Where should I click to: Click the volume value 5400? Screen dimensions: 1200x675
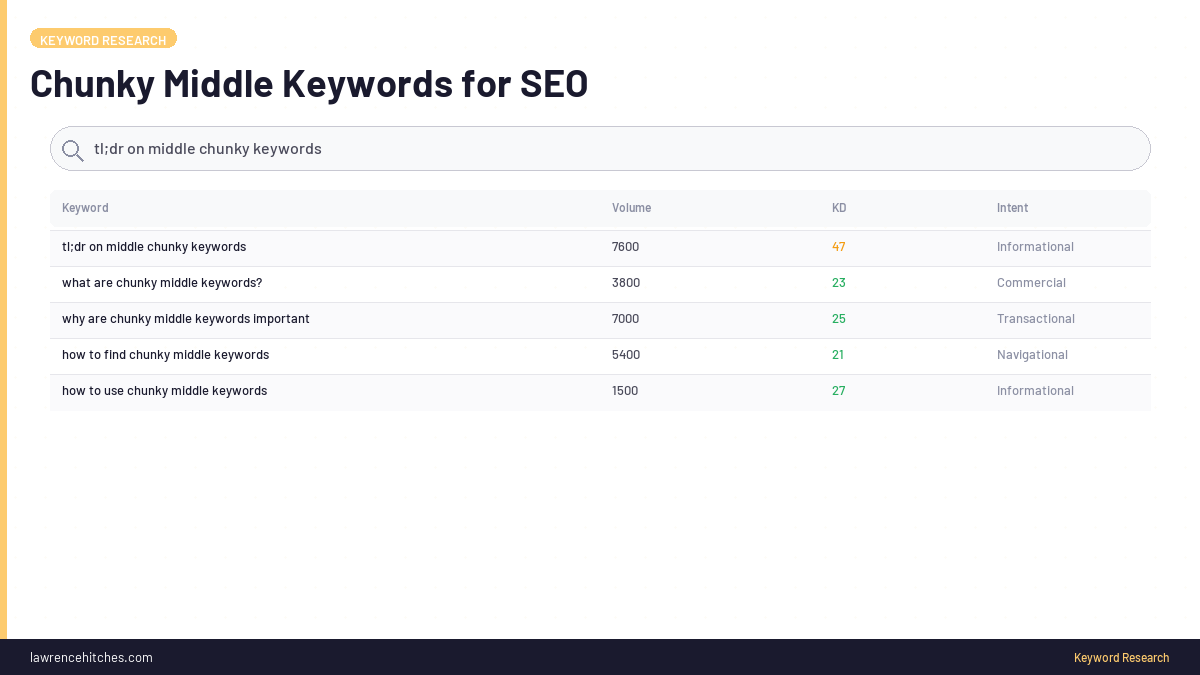[x=626, y=354]
